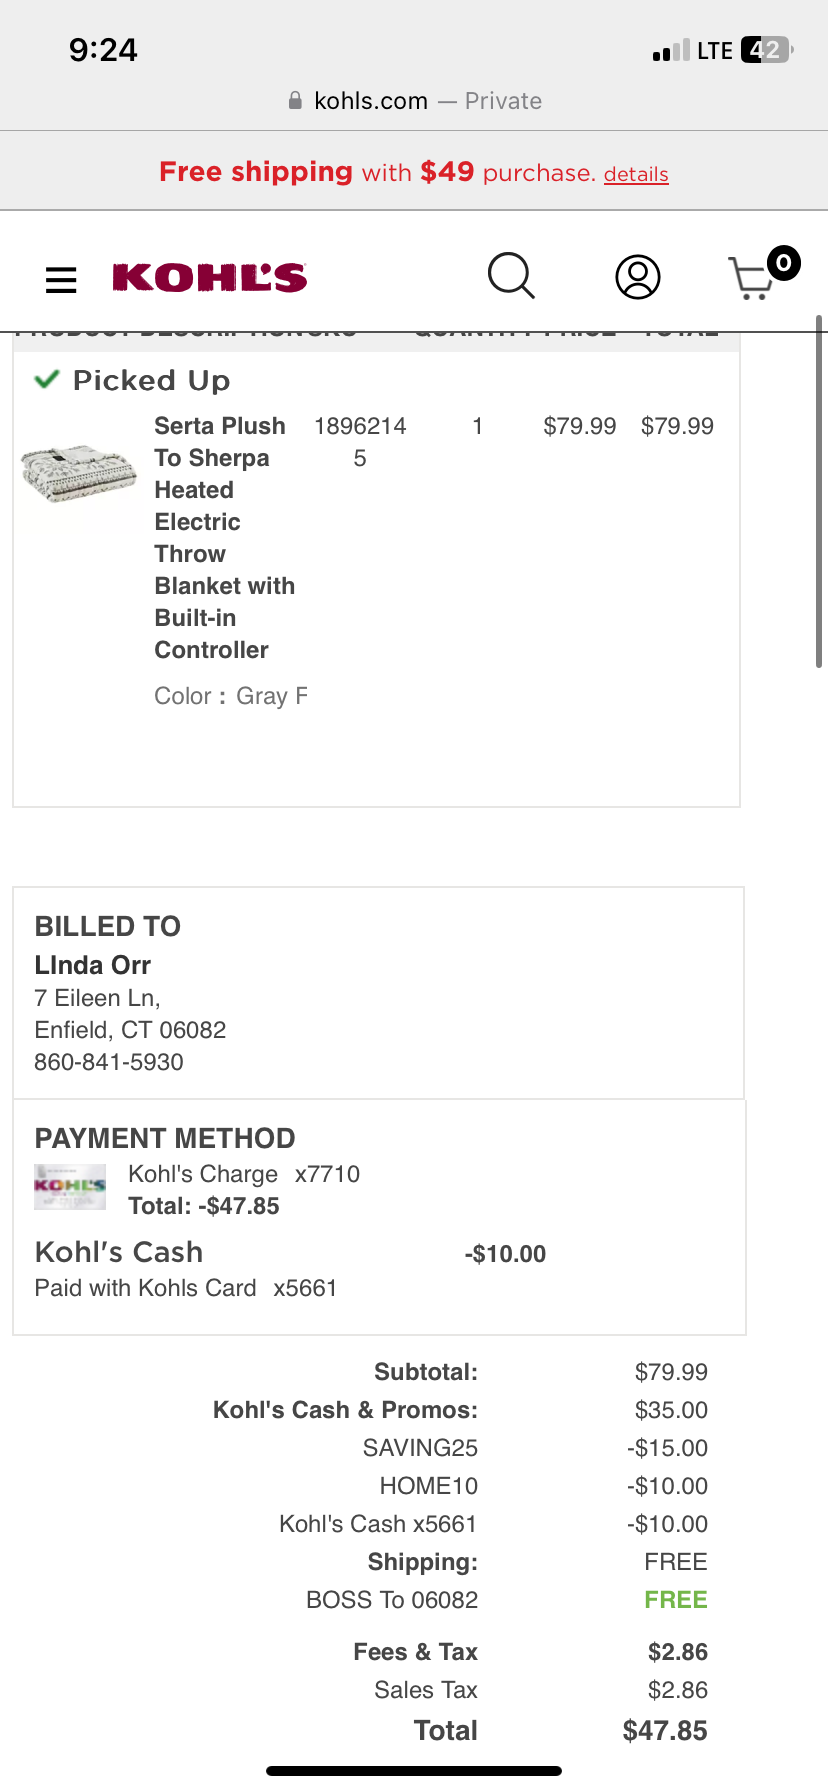Tap the heated blanket product thumbnail
This screenshot has width=828, height=1792.
click(x=78, y=476)
